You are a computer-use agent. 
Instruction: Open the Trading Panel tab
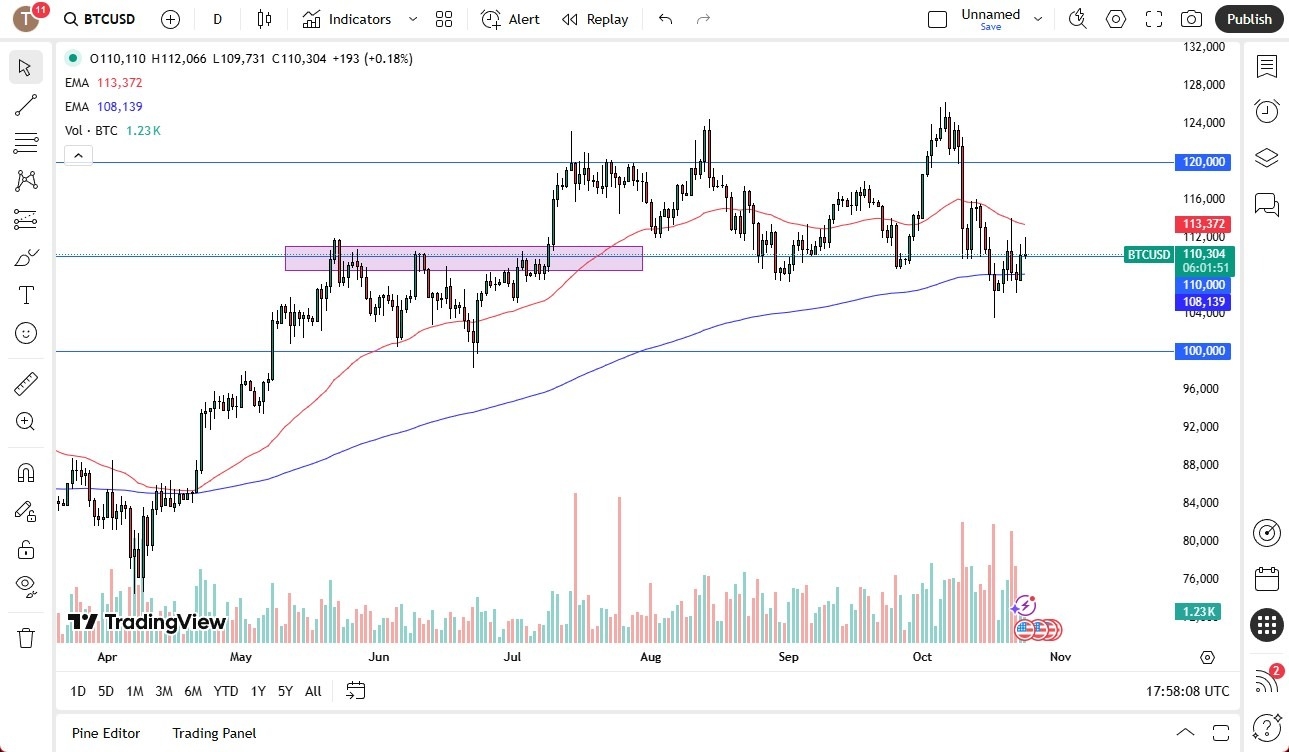213,733
